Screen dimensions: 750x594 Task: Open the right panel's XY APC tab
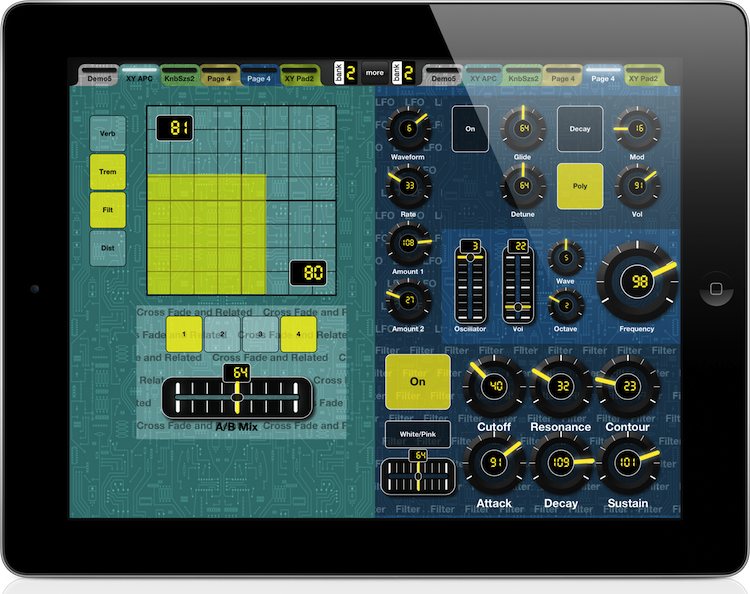[483, 76]
